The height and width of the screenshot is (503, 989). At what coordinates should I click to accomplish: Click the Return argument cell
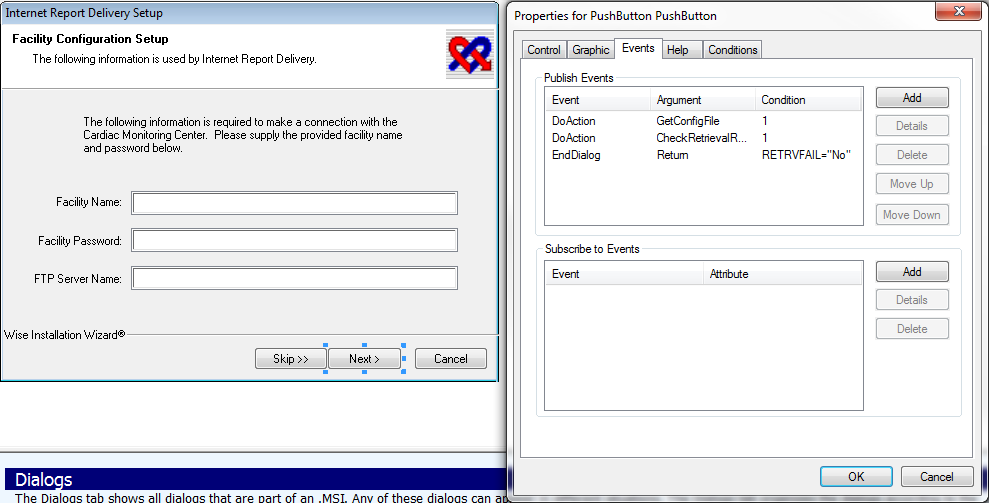(672, 155)
